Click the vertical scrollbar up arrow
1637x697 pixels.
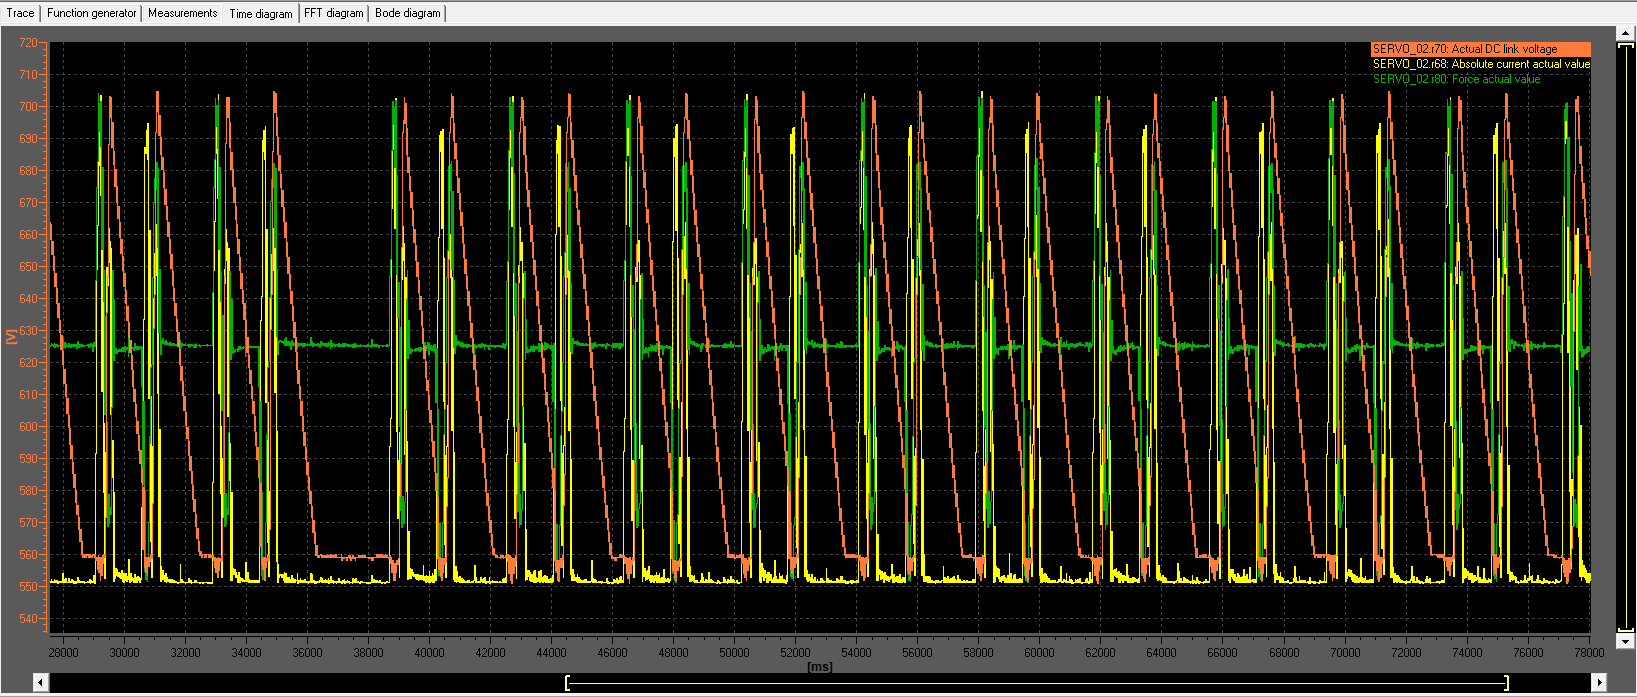point(1625,33)
